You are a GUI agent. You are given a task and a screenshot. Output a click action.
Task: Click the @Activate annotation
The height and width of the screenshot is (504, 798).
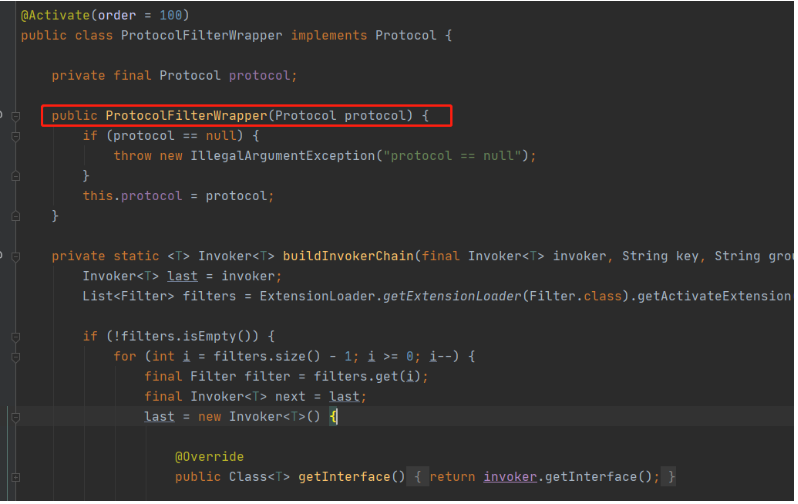(x=55, y=15)
